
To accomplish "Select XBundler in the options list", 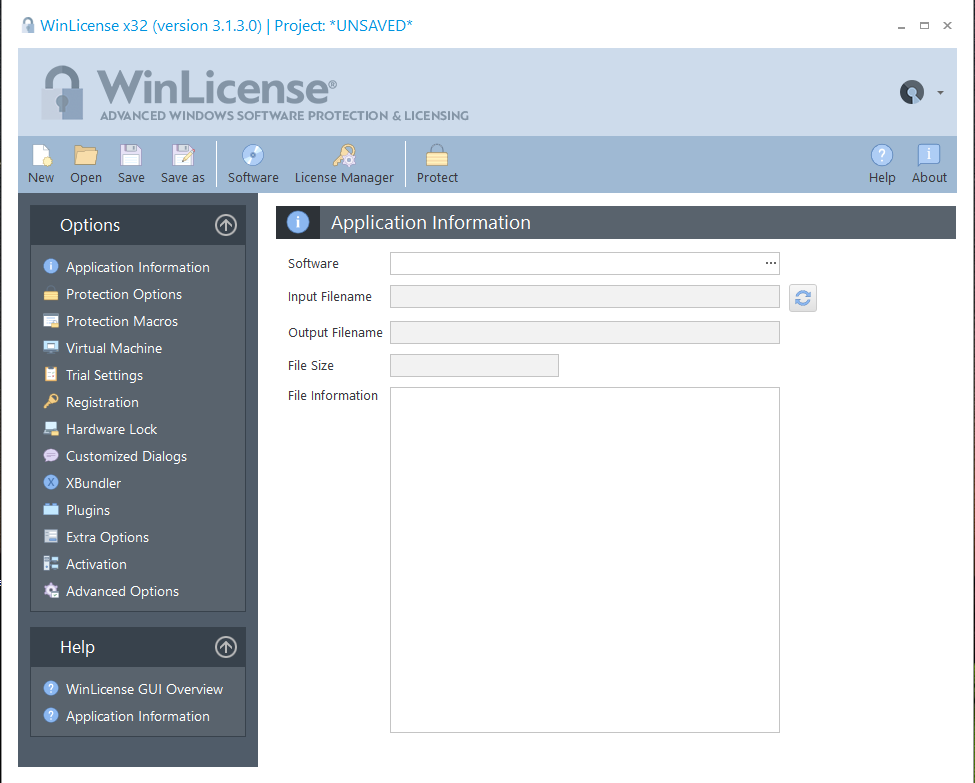I will coord(93,483).
